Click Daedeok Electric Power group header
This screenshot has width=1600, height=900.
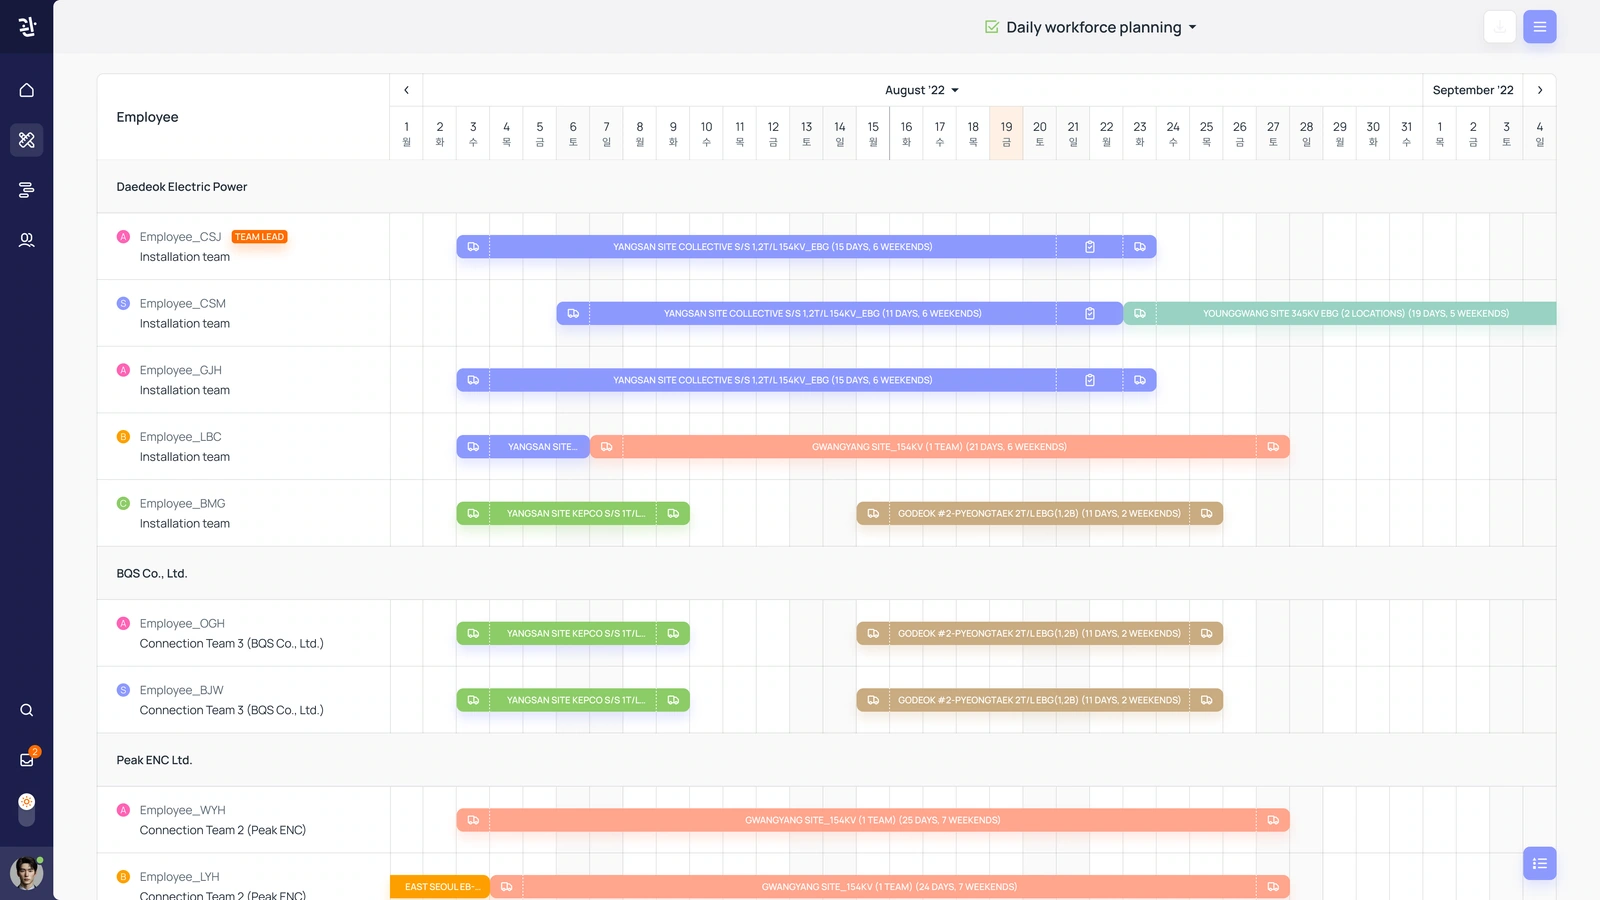[x=182, y=187]
